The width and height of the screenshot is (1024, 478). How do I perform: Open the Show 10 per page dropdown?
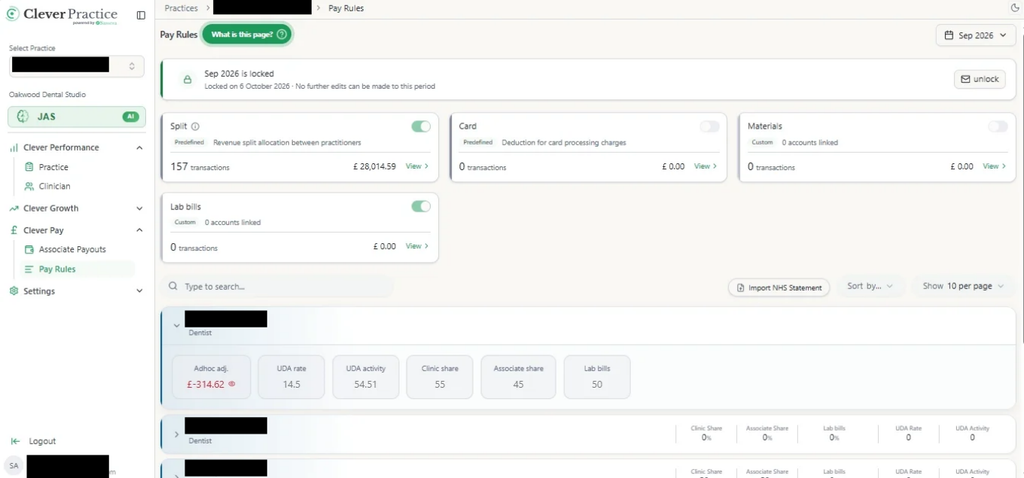(963, 286)
